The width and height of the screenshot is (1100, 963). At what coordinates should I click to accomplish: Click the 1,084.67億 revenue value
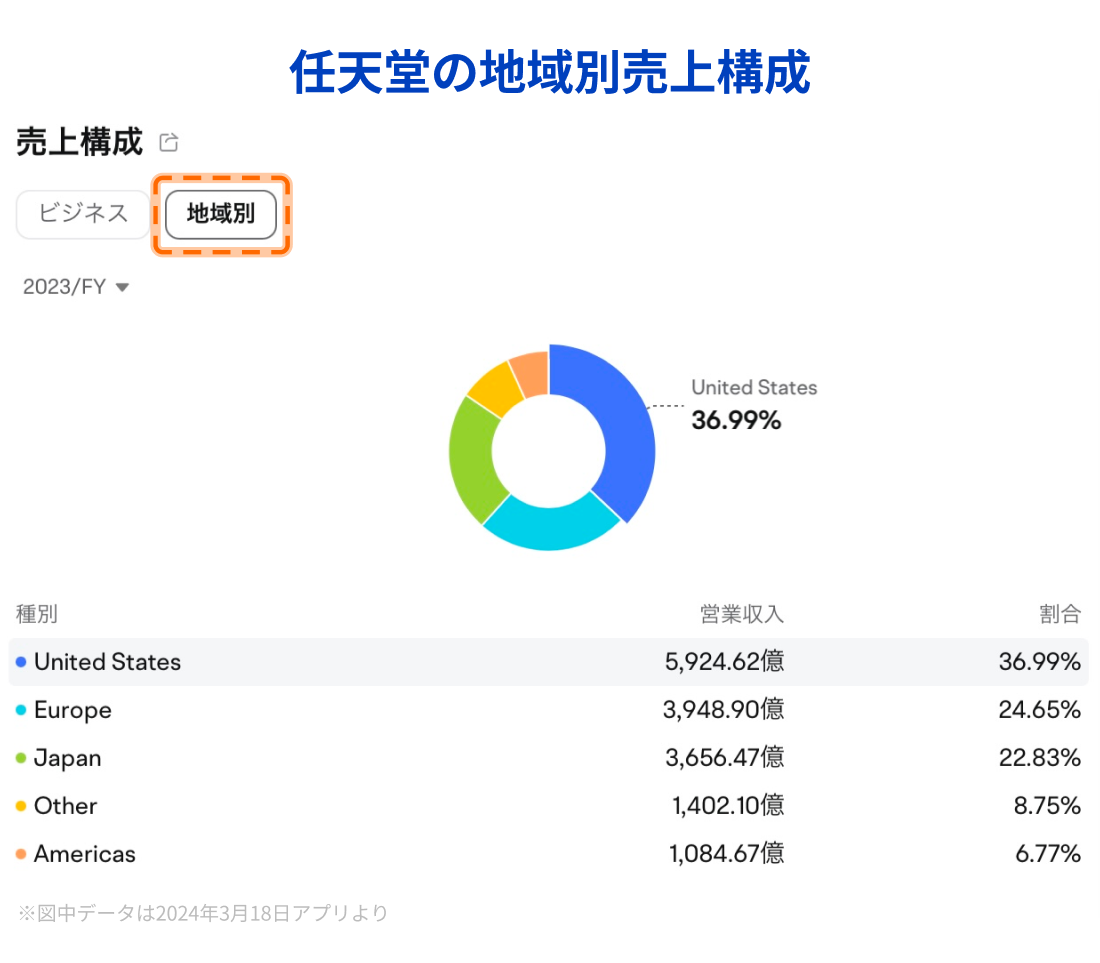point(727,854)
